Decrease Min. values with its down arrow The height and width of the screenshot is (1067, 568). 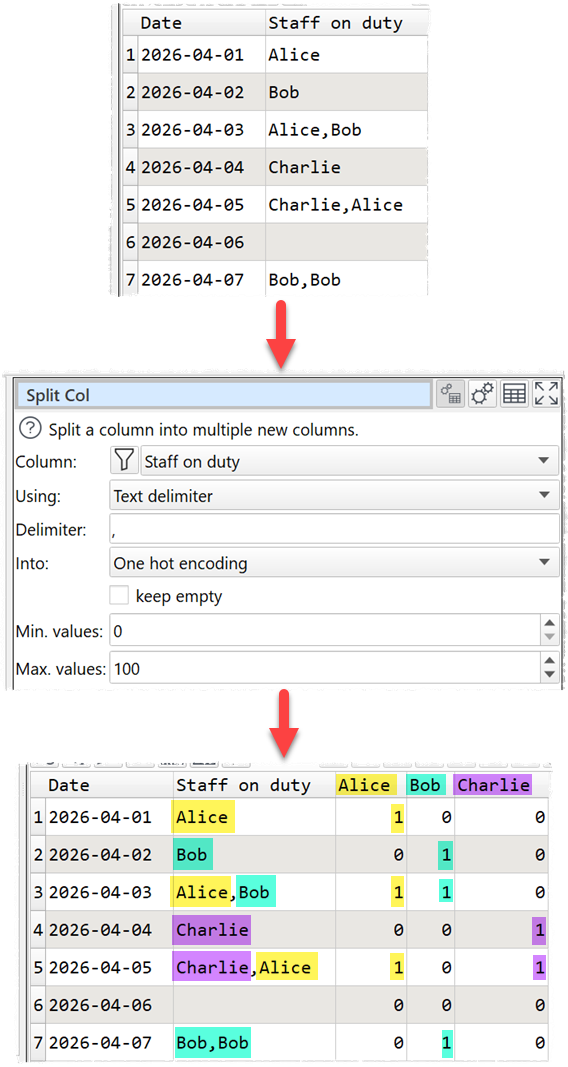pos(550,638)
